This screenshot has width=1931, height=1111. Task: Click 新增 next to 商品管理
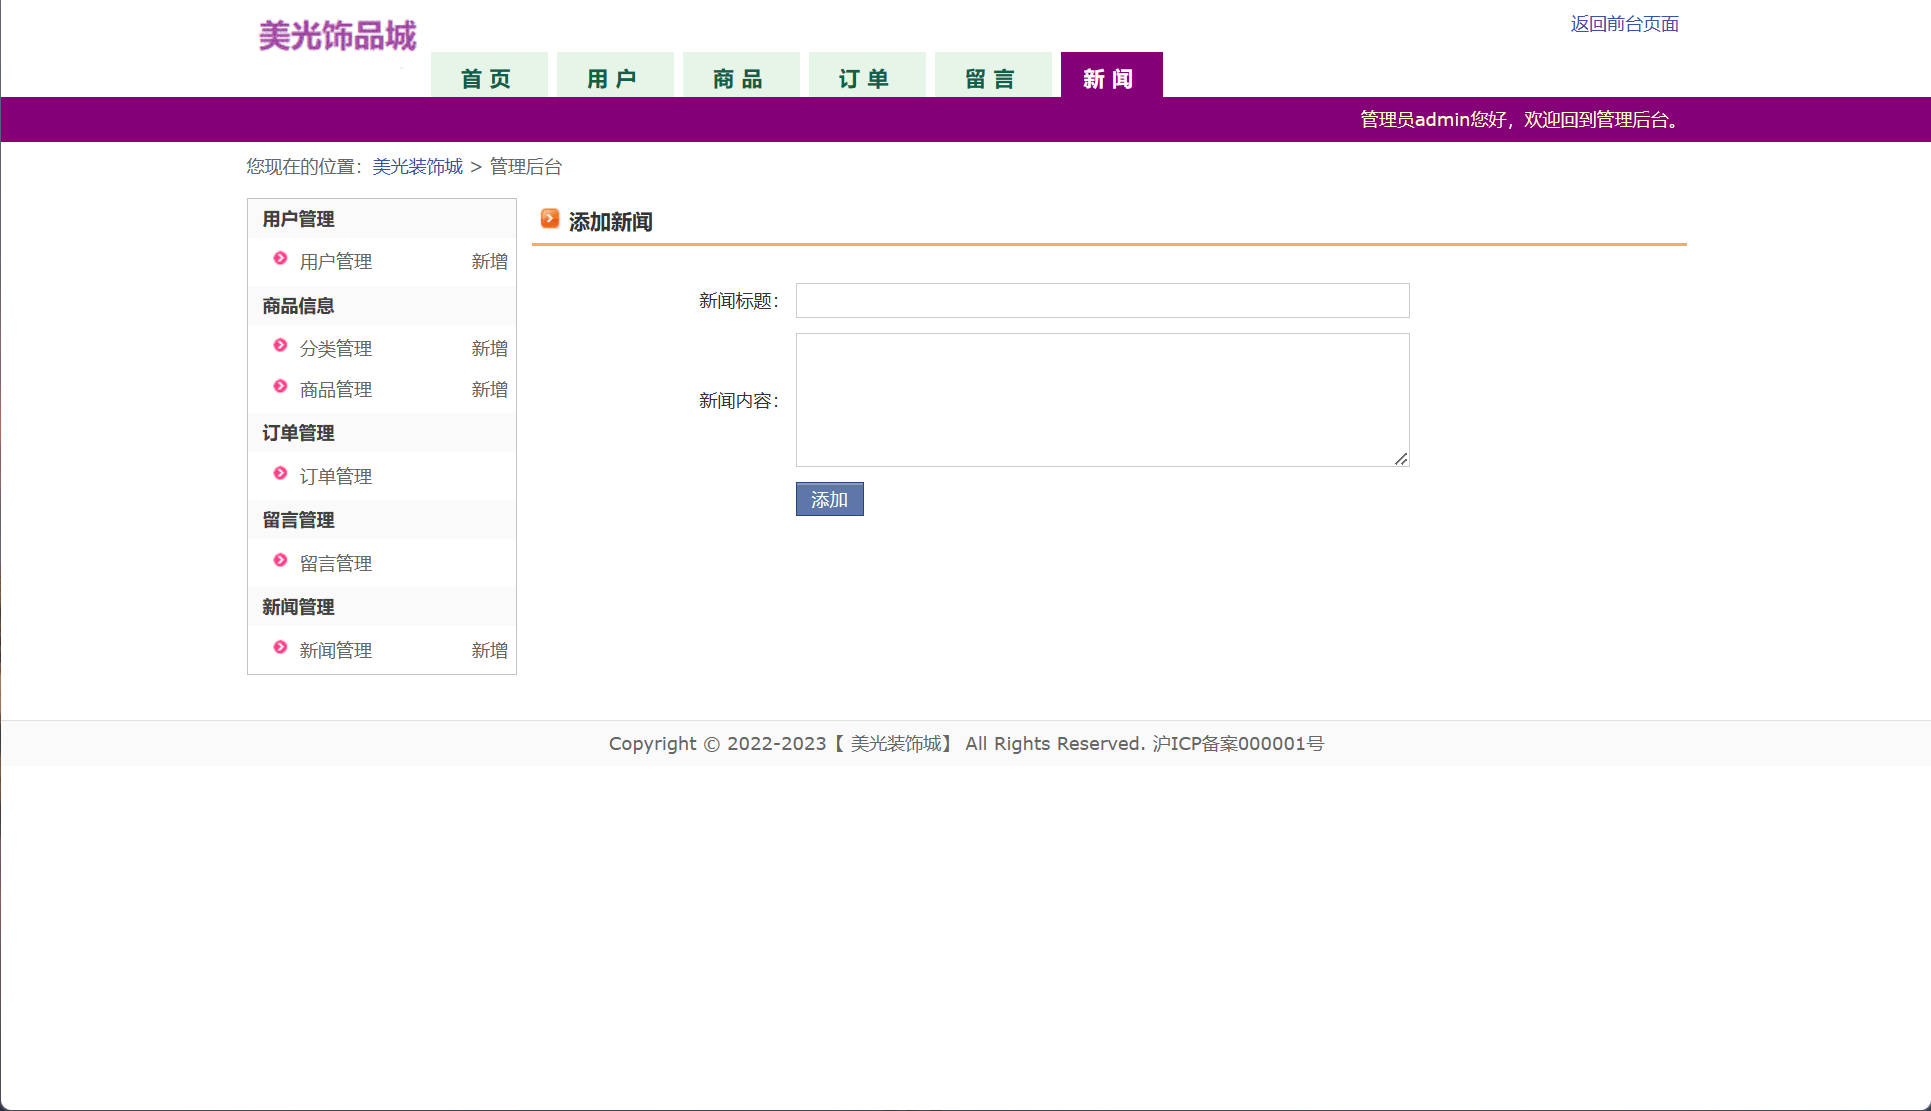489,389
